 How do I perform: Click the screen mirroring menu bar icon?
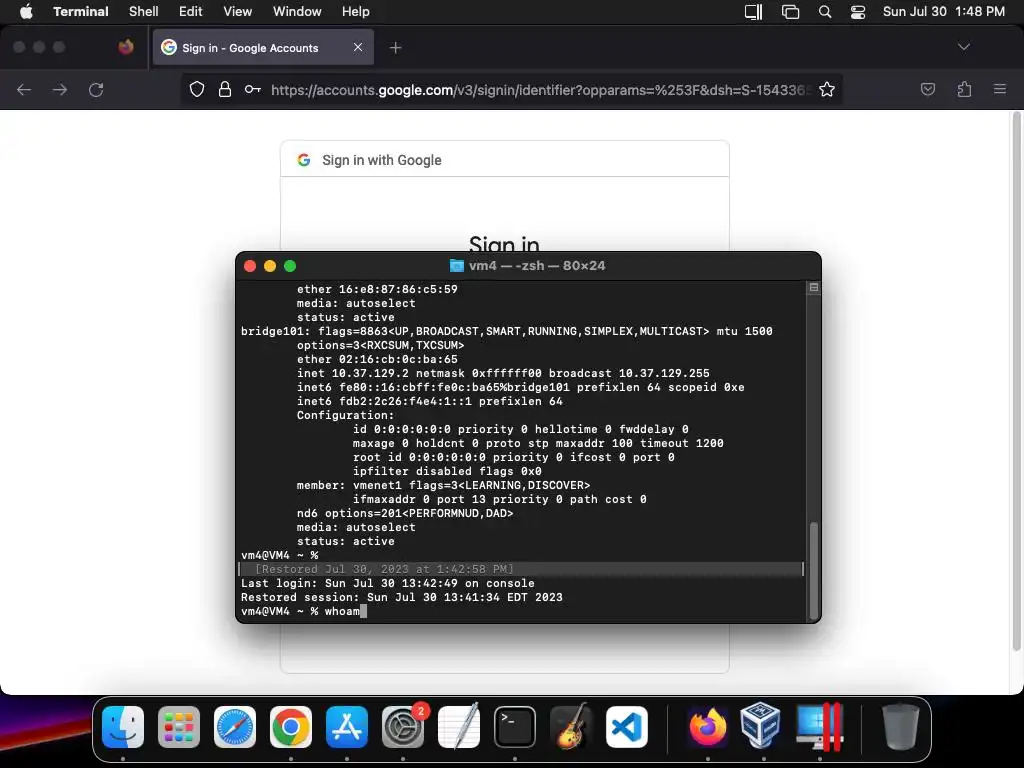pos(790,12)
